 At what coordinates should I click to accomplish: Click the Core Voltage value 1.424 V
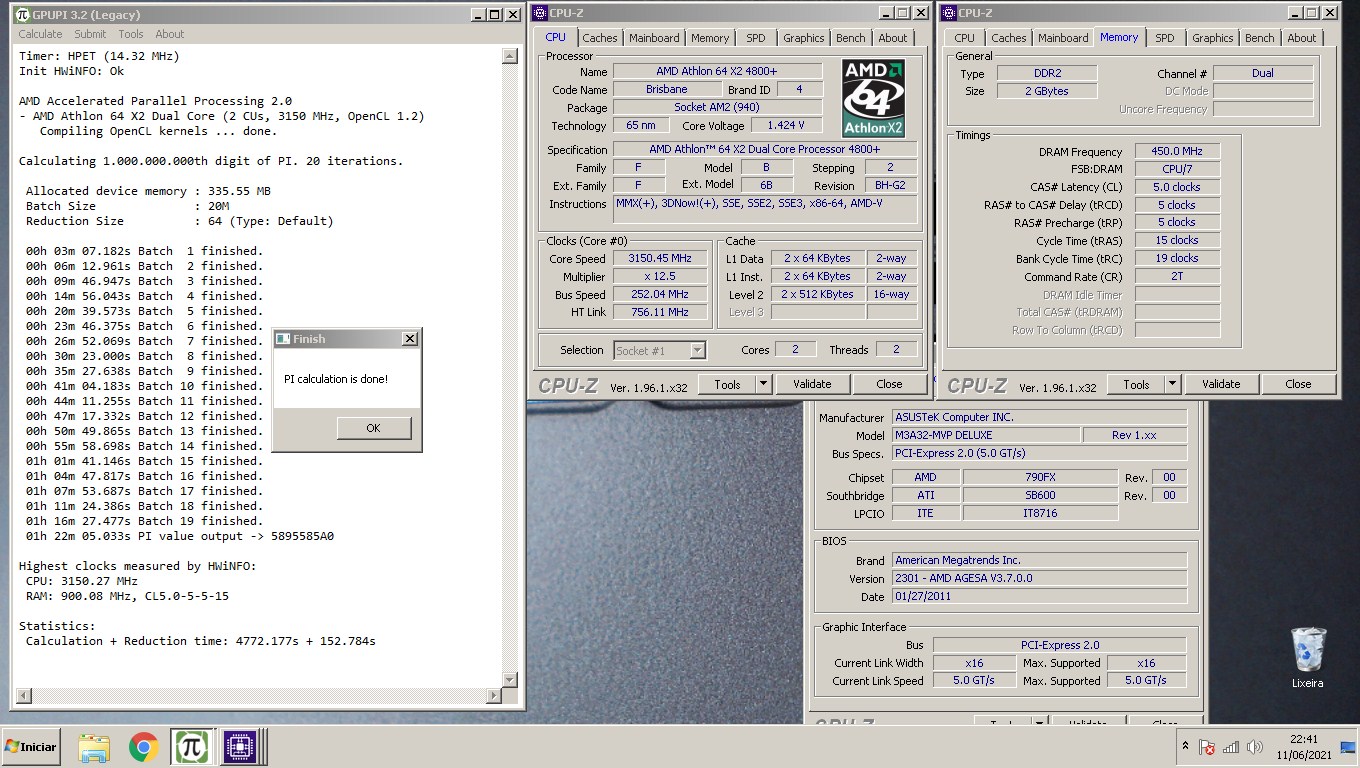pyautogui.click(x=786, y=125)
